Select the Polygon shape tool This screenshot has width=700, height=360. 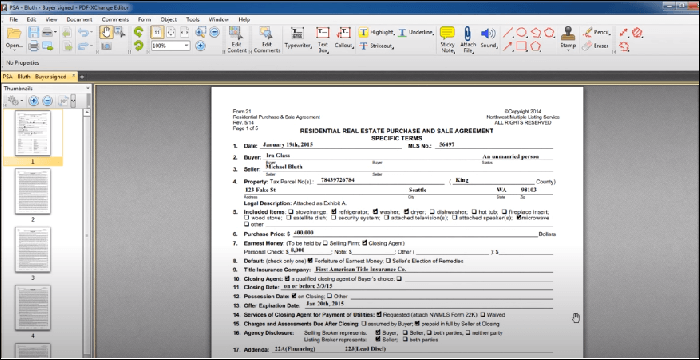tap(536, 46)
